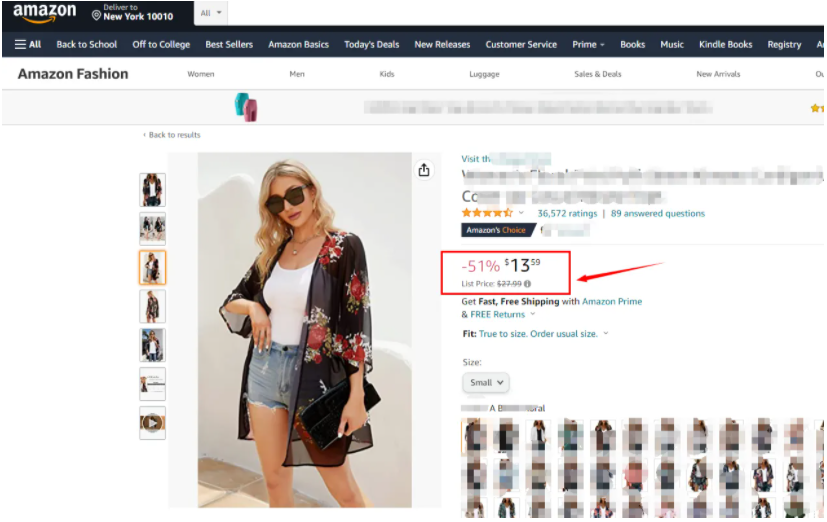Select the Women tab in Amazon Fashion
Image resolution: width=827 pixels, height=522 pixels.
(201, 74)
